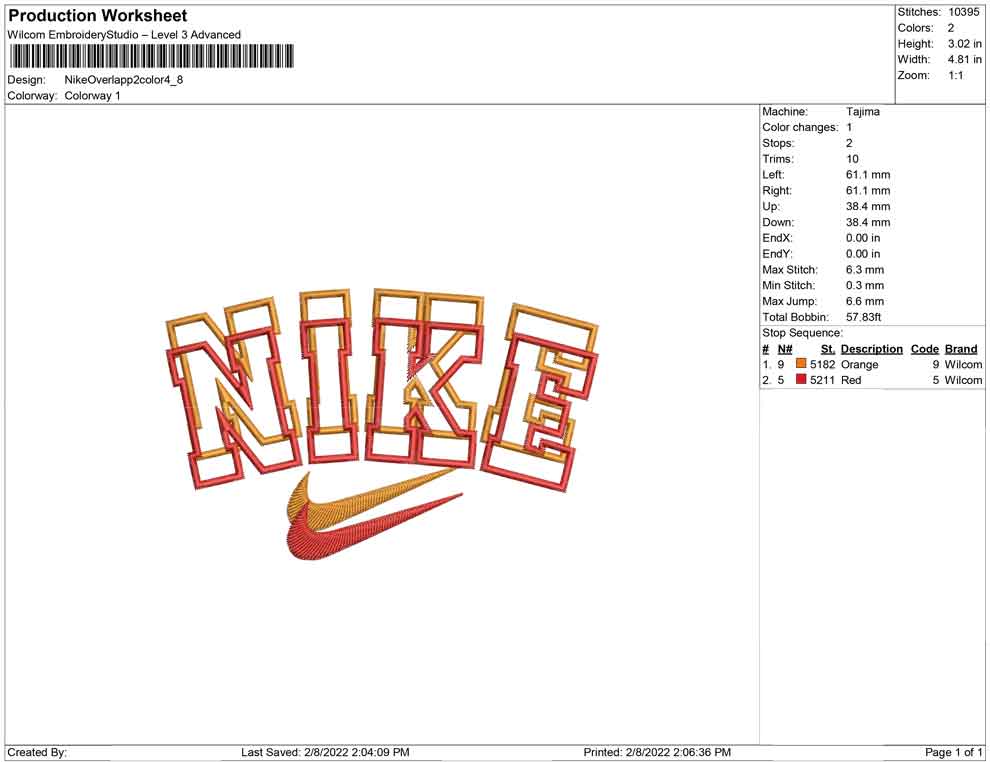Click 'Wilcom' brand in the Red row

pyautogui.click(x=963, y=380)
